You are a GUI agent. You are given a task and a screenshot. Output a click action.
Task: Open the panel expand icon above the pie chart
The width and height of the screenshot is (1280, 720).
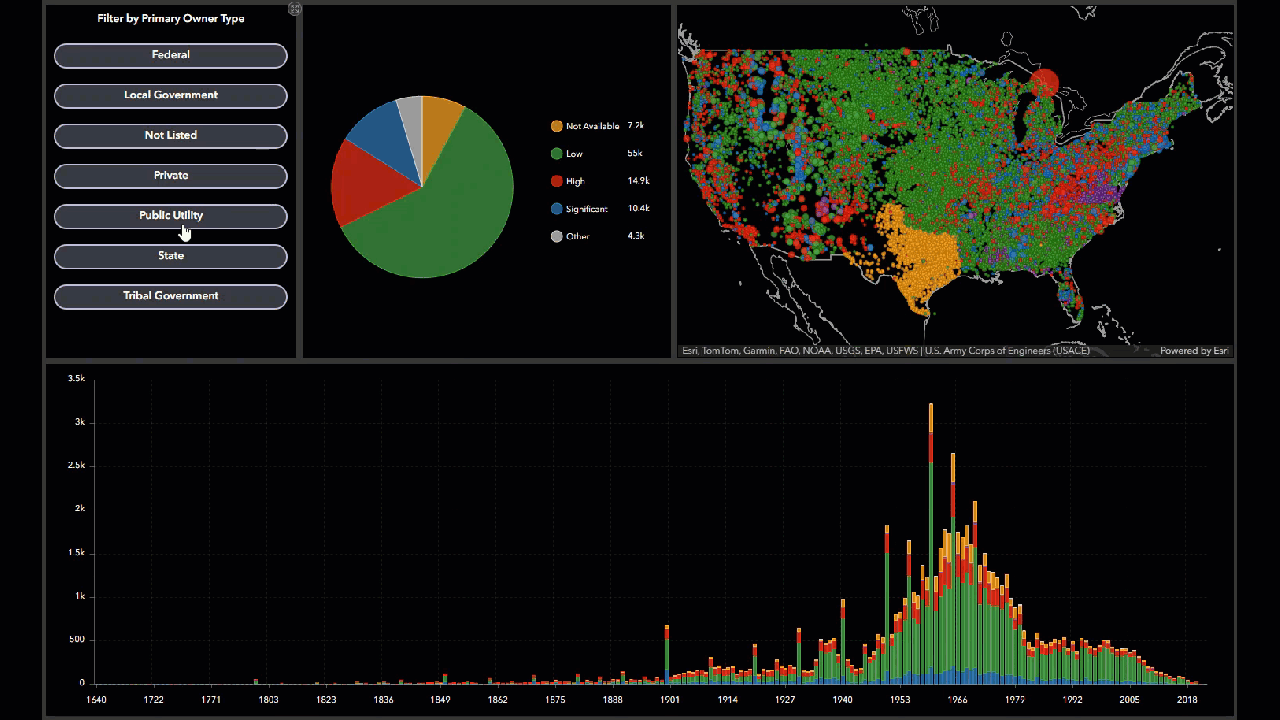pos(295,9)
